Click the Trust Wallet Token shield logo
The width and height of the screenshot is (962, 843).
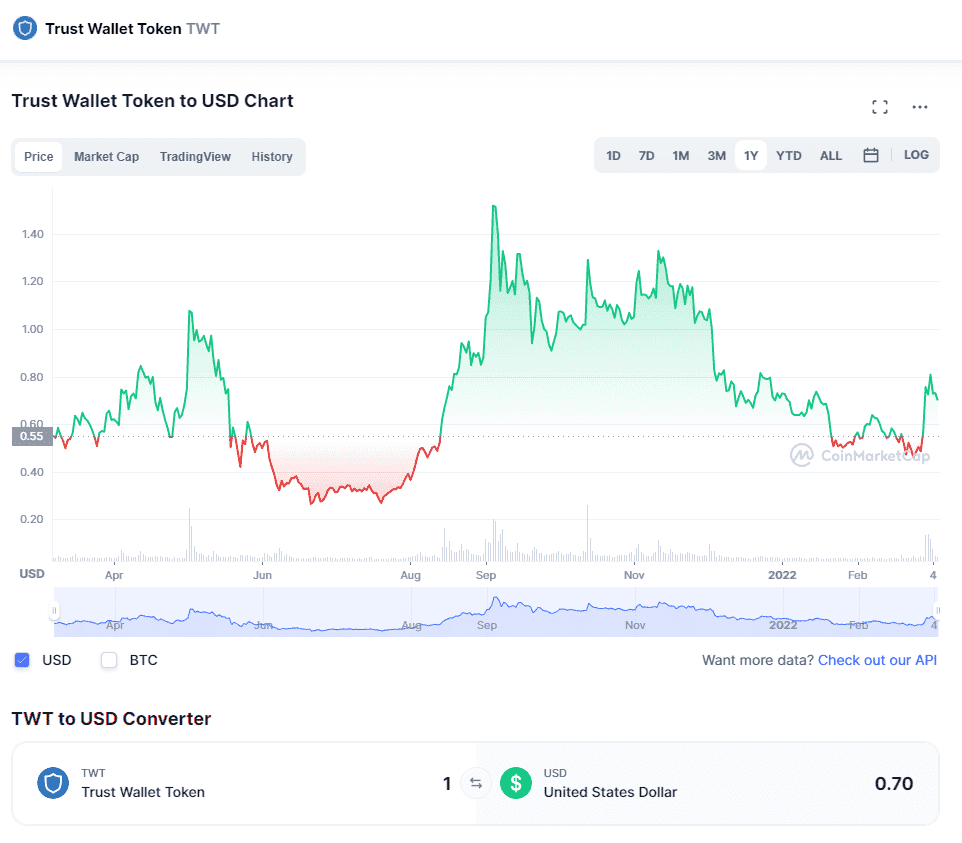coord(24,28)
